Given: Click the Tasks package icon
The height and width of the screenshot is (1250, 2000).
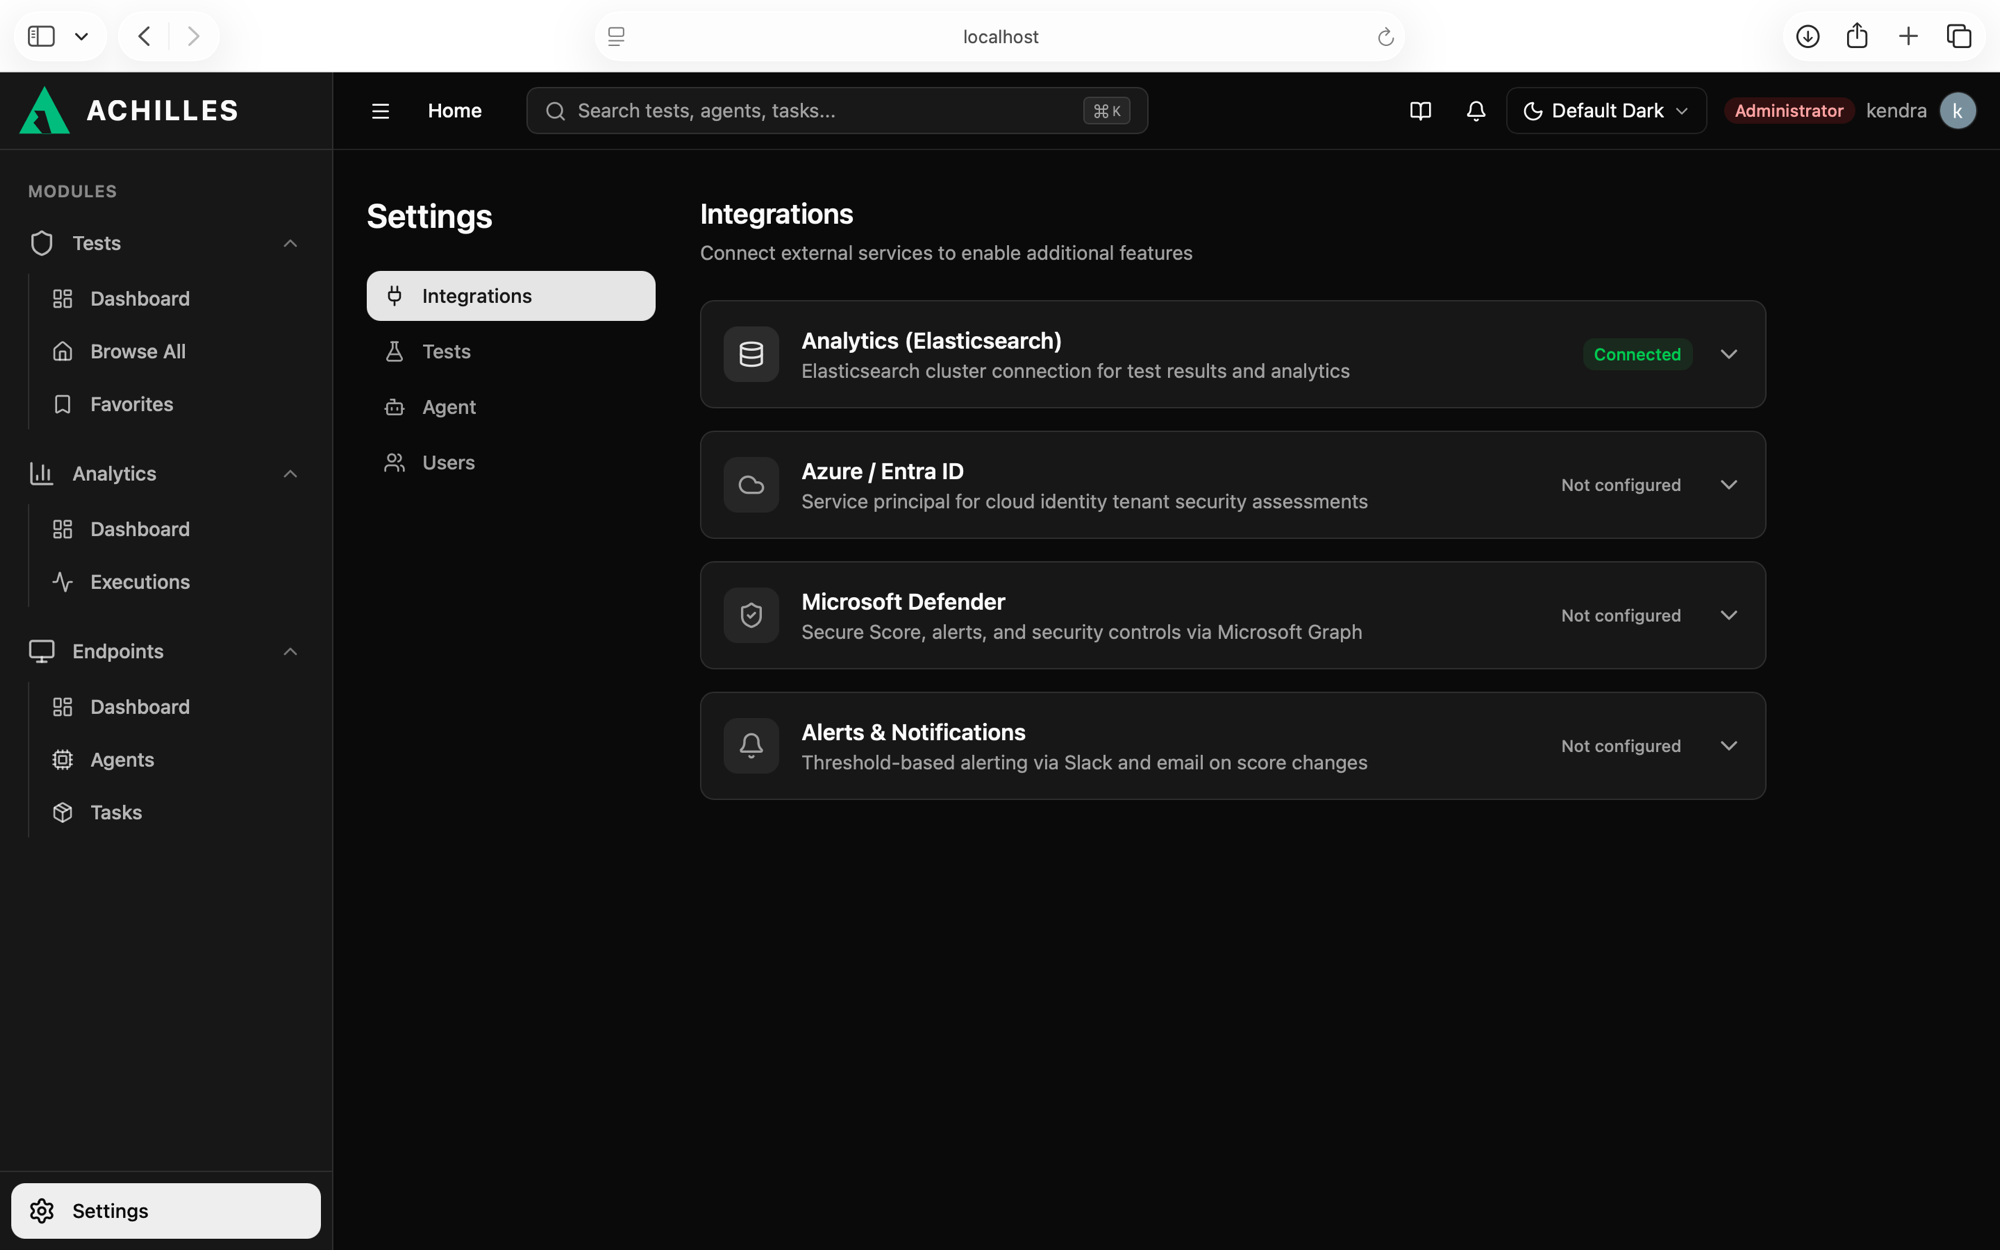Looking at the screenshot, I should [62, 813].
